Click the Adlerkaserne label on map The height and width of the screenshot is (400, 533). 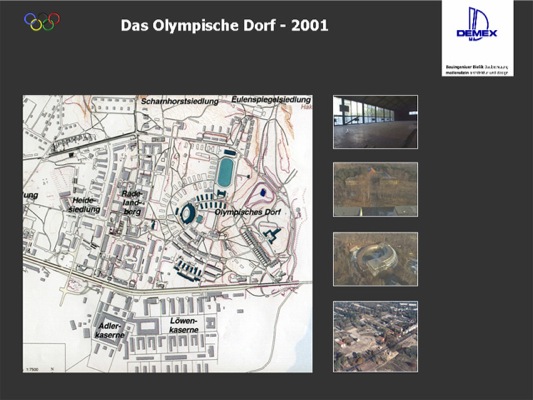tap(109, 331)
